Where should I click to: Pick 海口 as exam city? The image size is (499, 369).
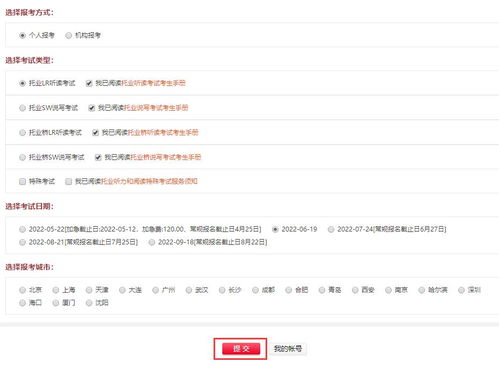coord(22,303)
